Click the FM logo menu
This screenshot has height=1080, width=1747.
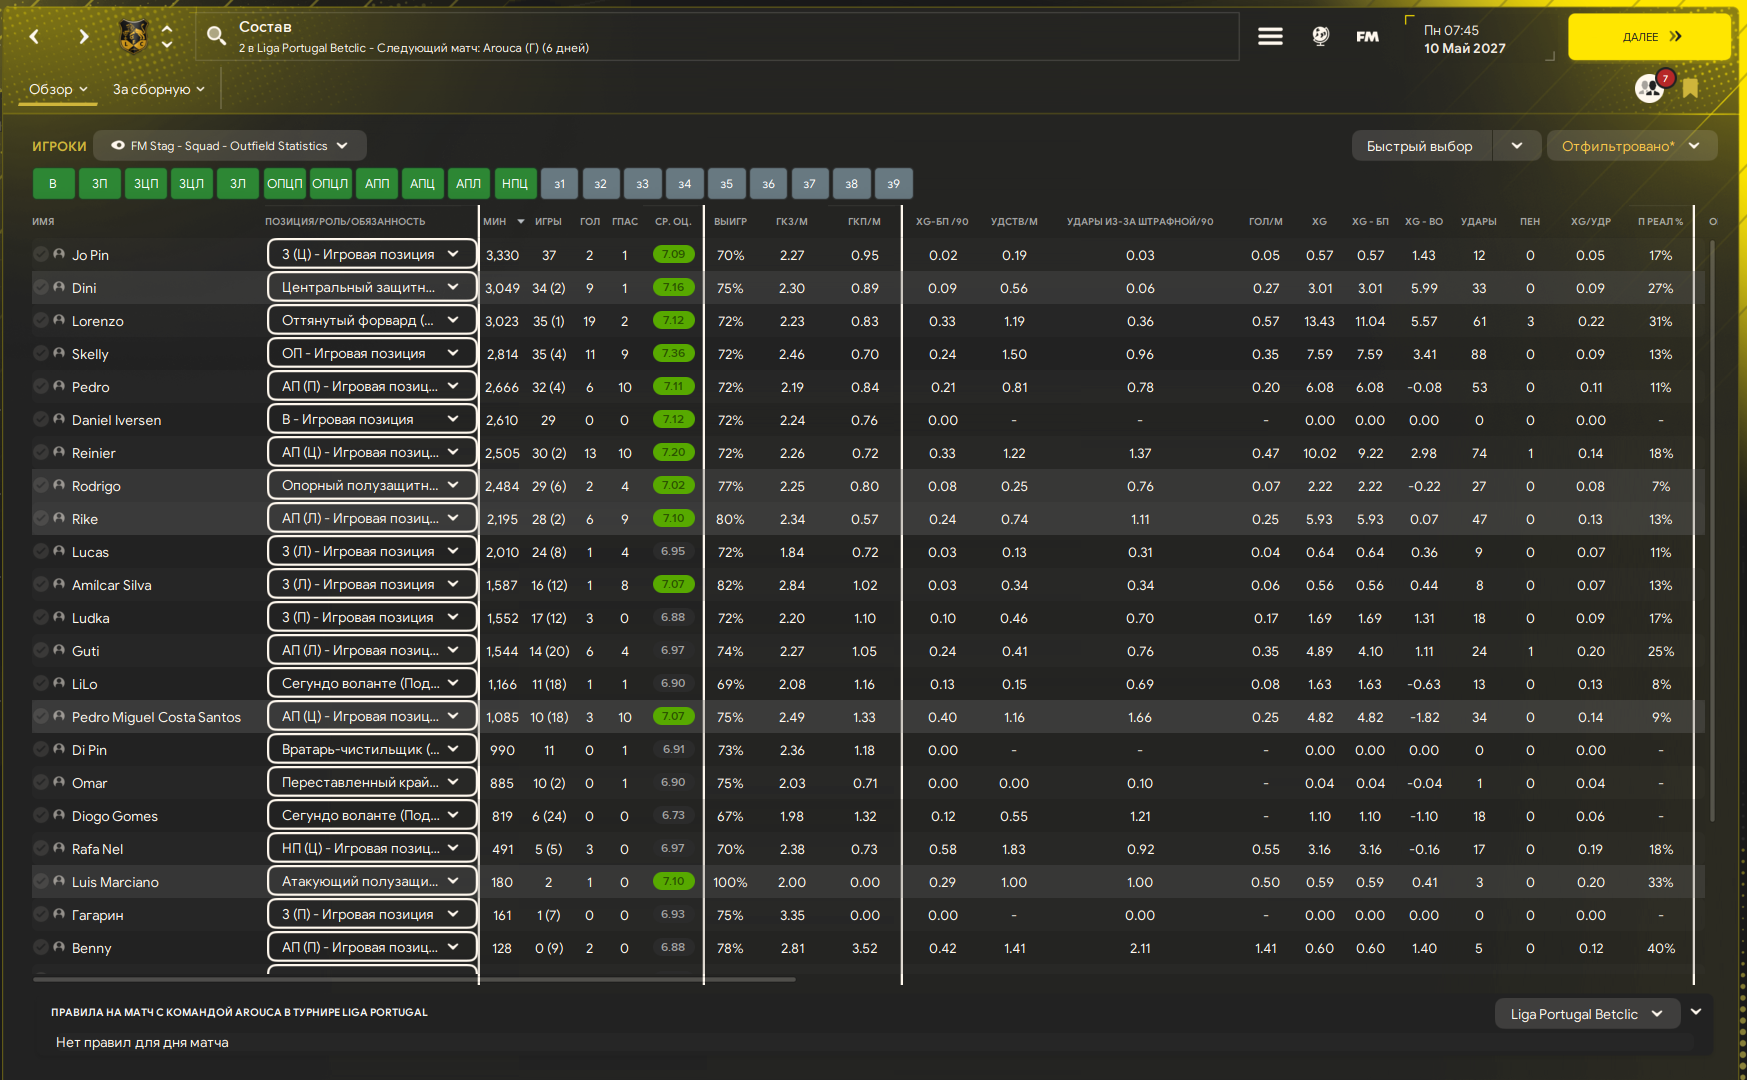1367,37
